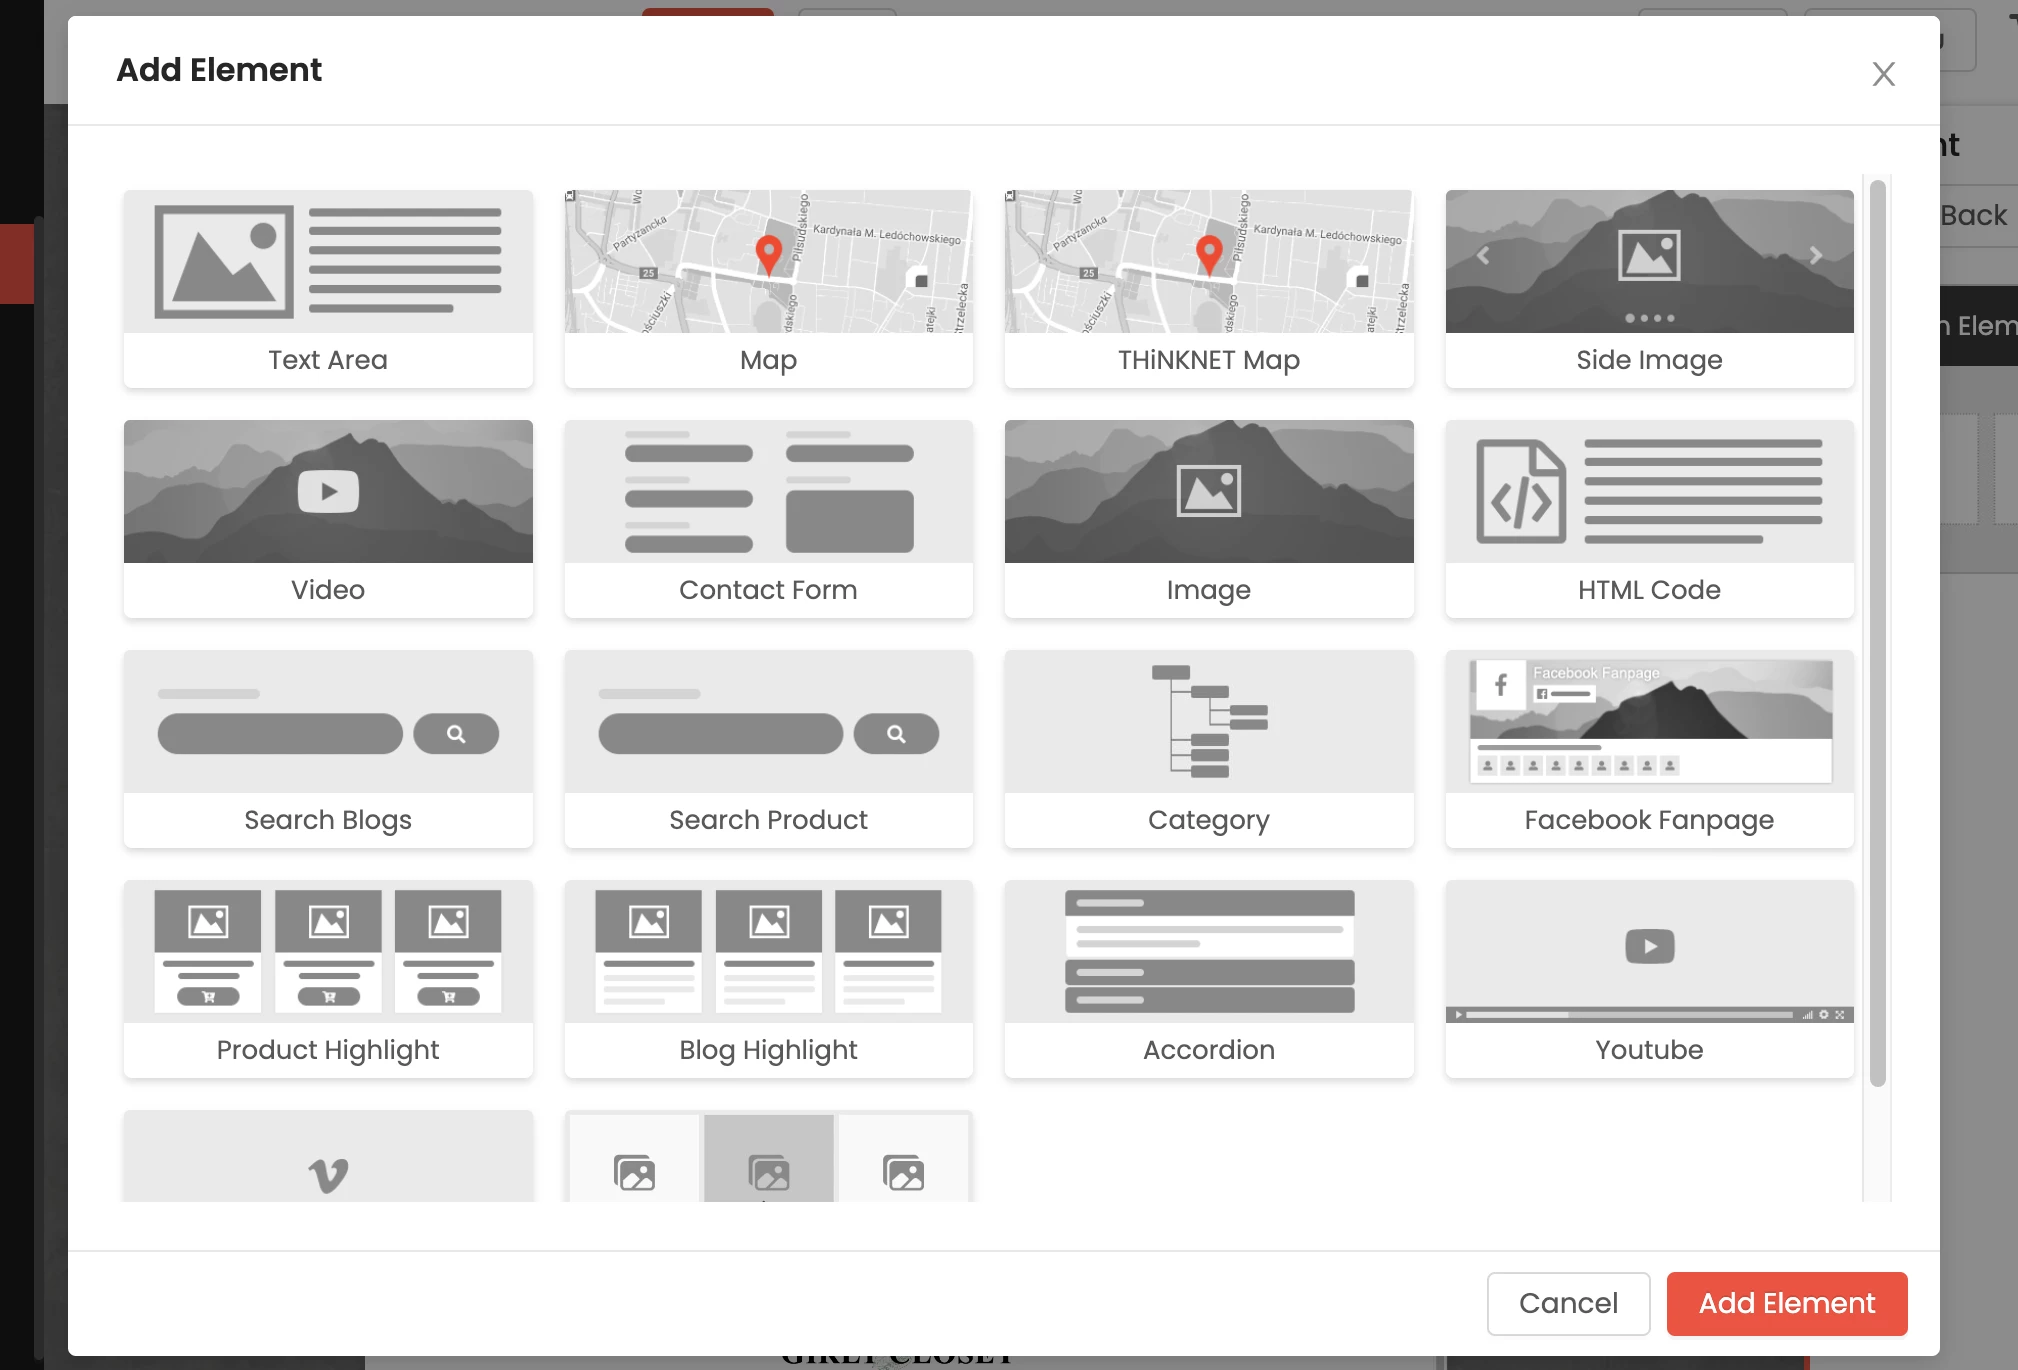Image resolution: width=2018 pixels, height=1370 pixels.
Task: Pick the THiNKNET Map element
Action: (1208, 288)
